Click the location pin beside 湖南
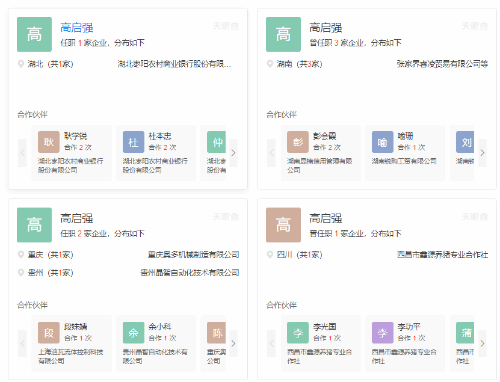This screenshot has height=382, width=500. 270,64
